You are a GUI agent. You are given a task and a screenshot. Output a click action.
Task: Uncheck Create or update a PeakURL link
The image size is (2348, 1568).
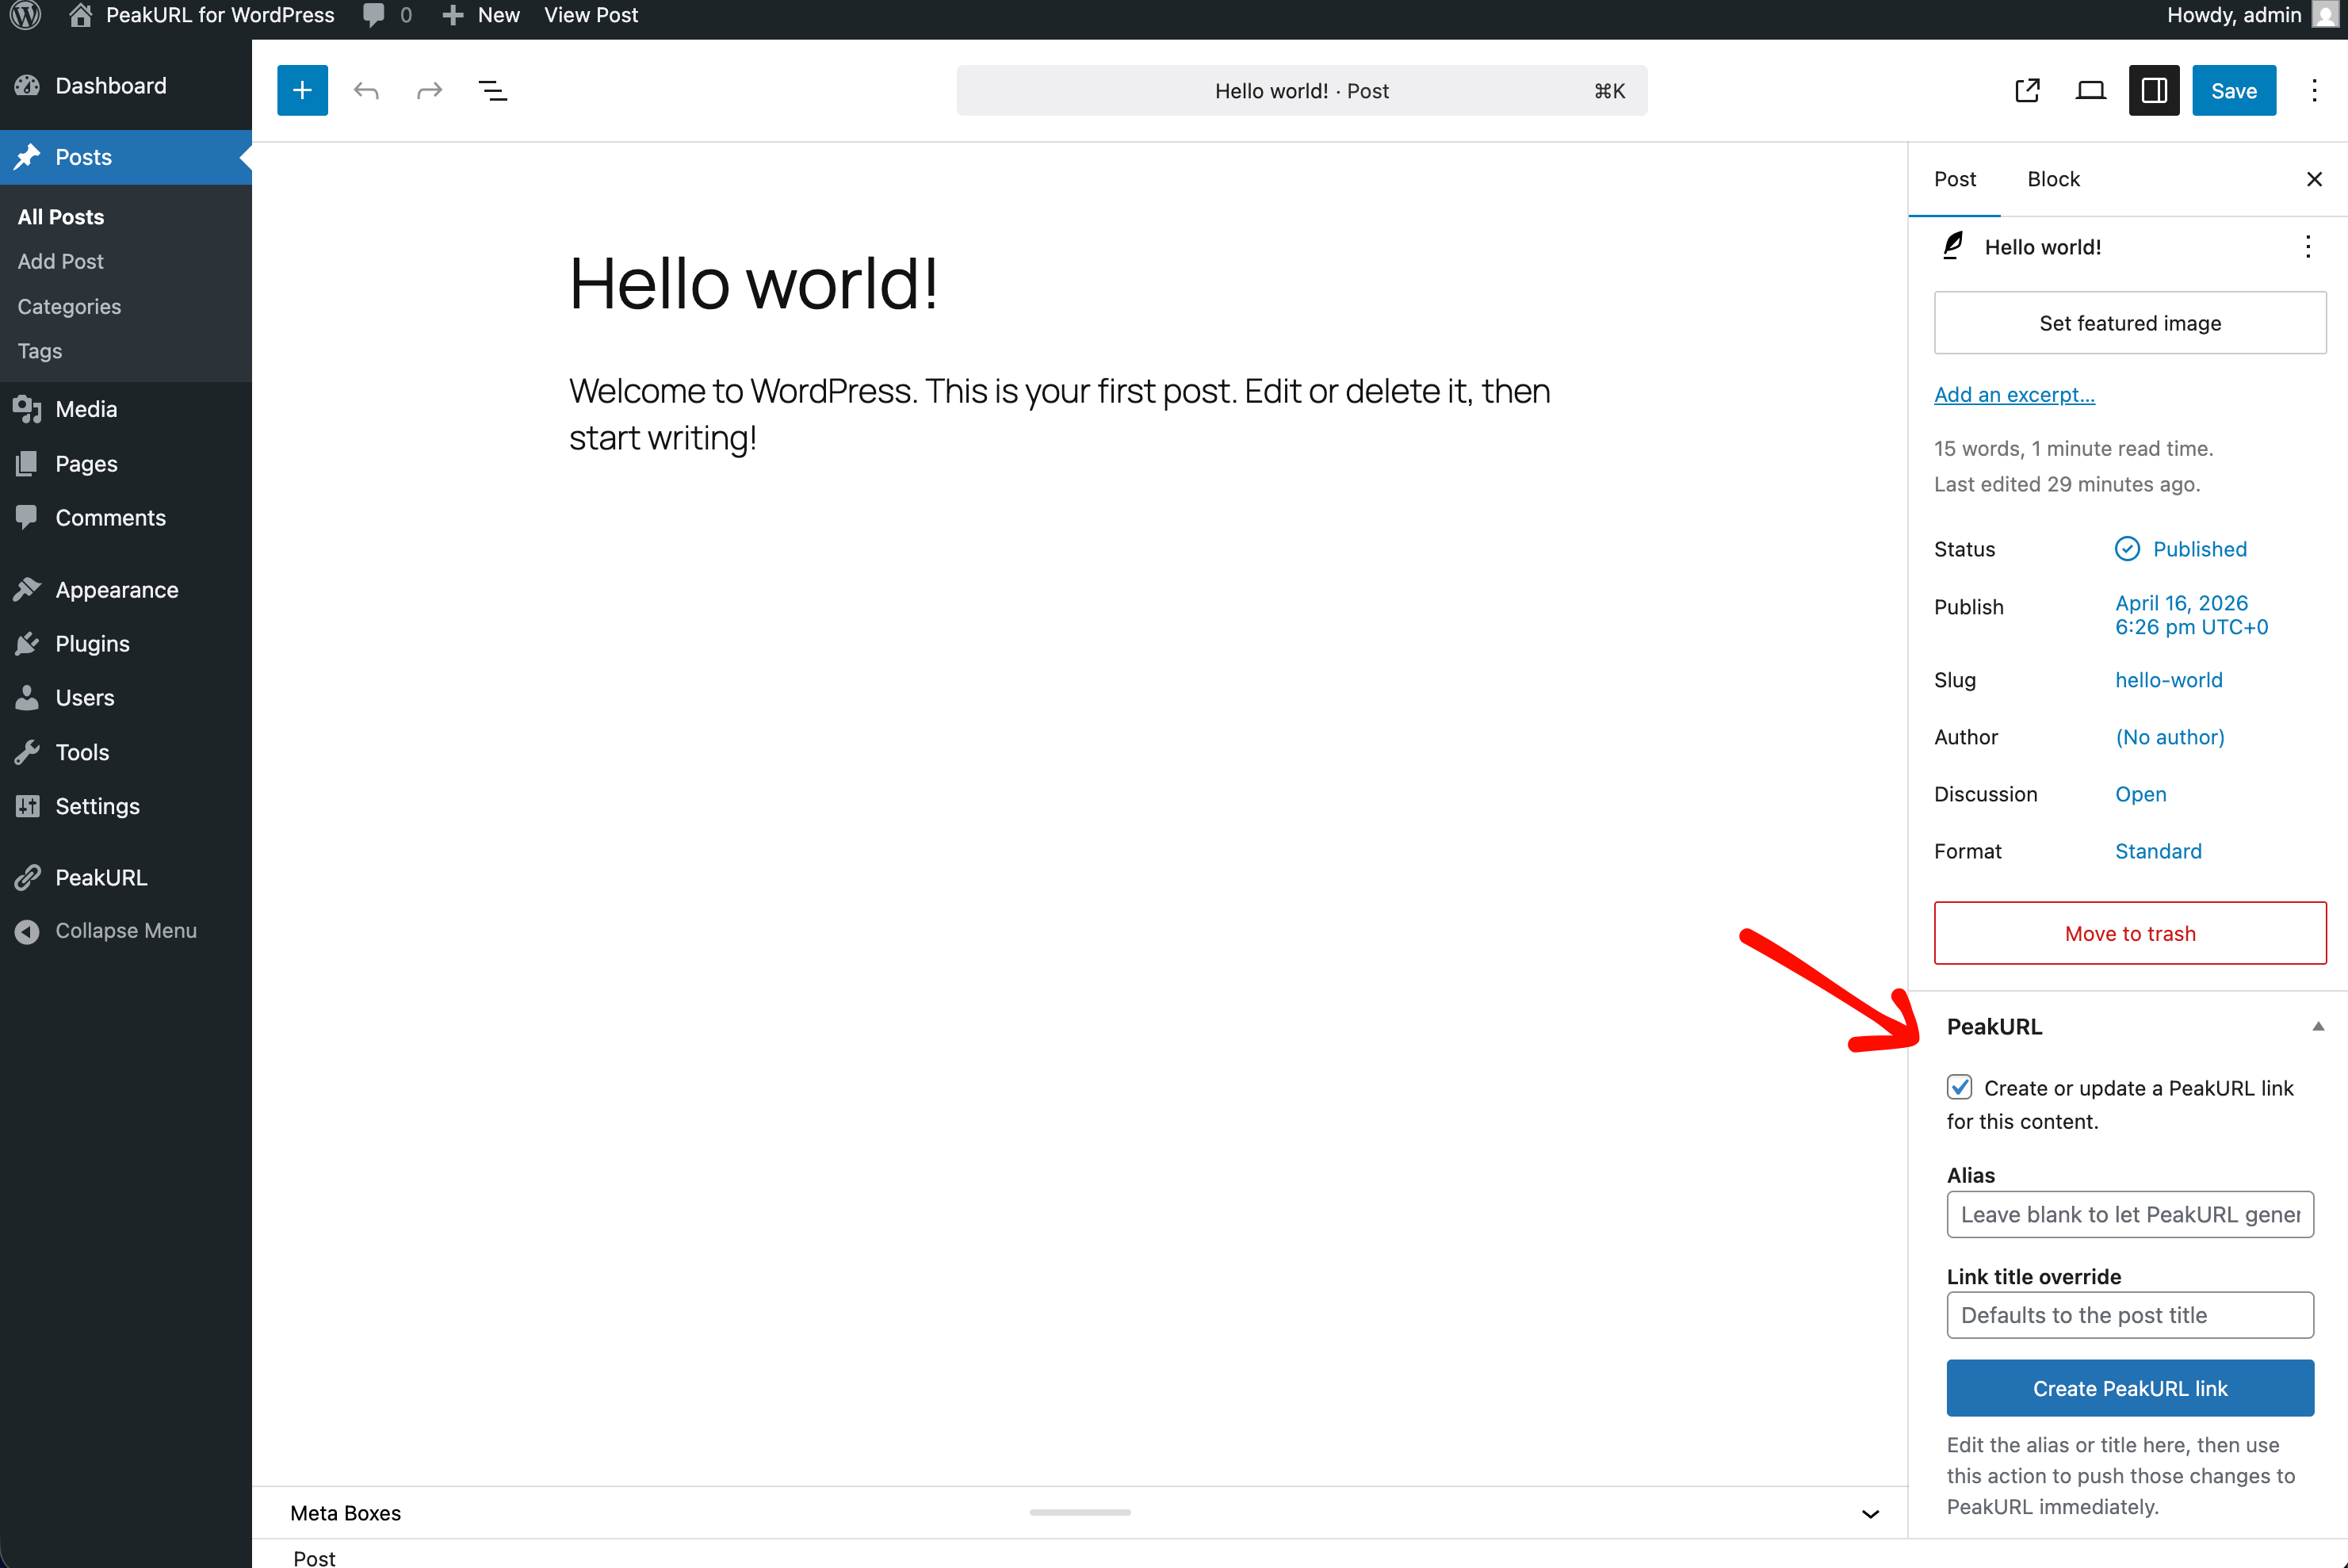point(1959,1087)
